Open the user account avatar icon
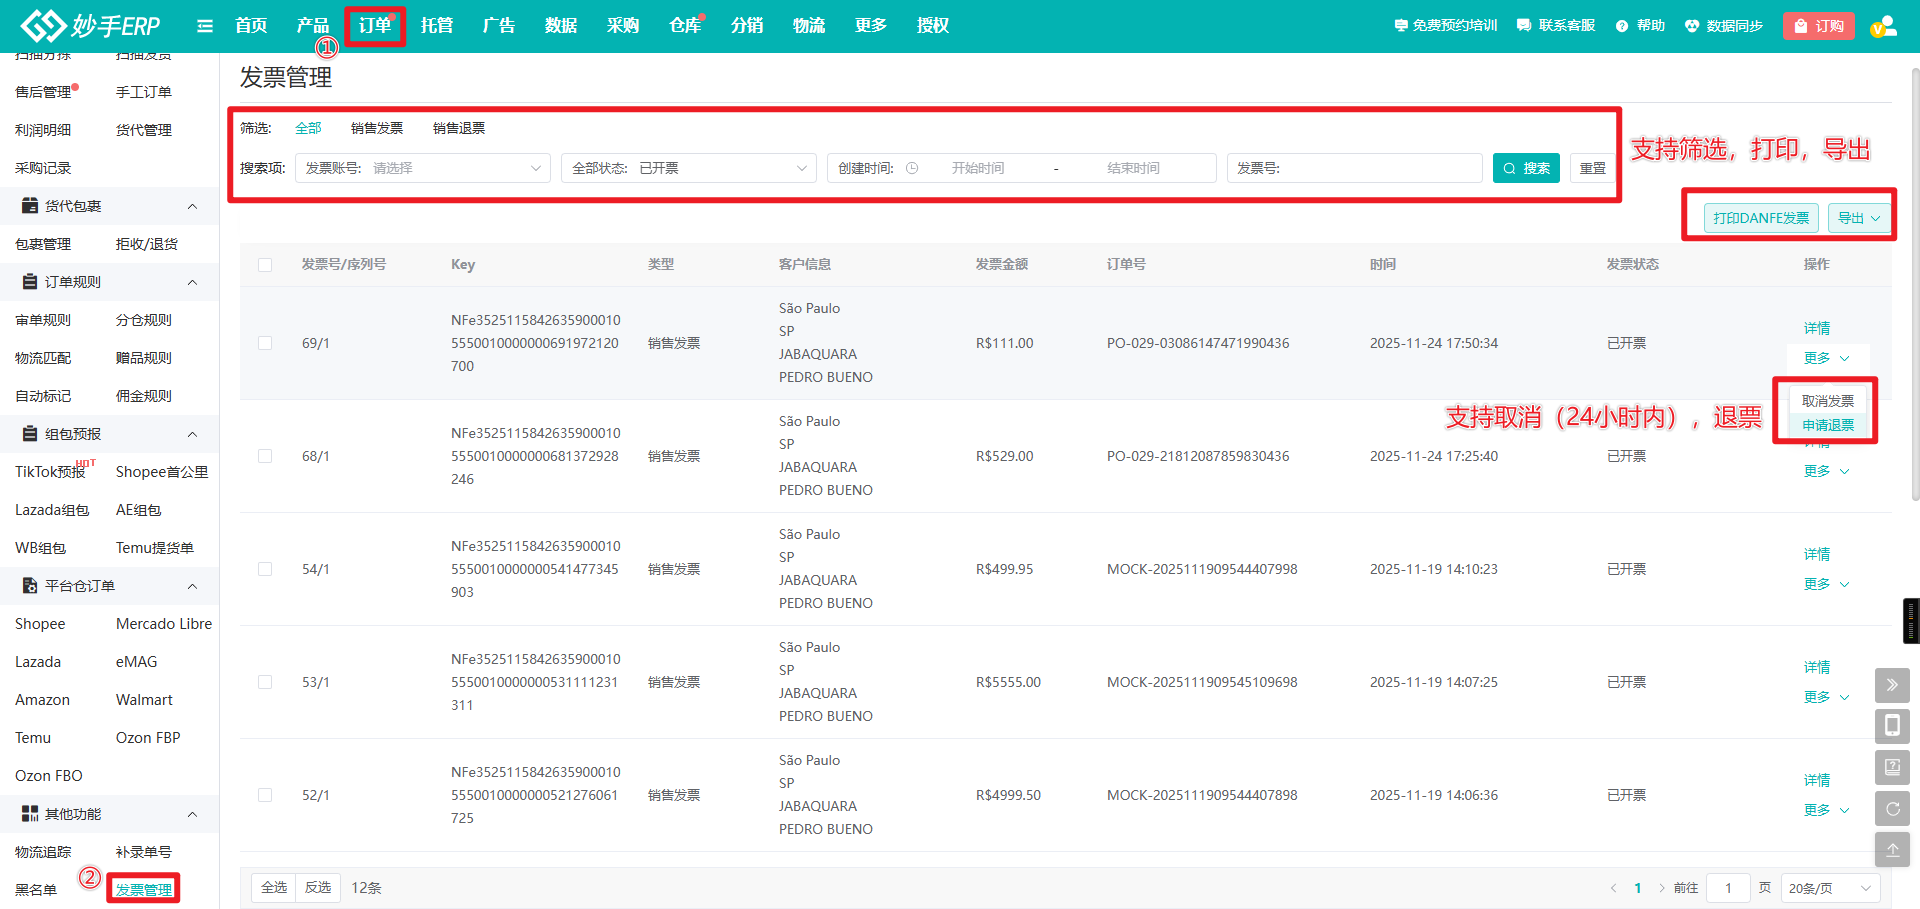The image size is (1920, 909). click(x=1883, y=26)
